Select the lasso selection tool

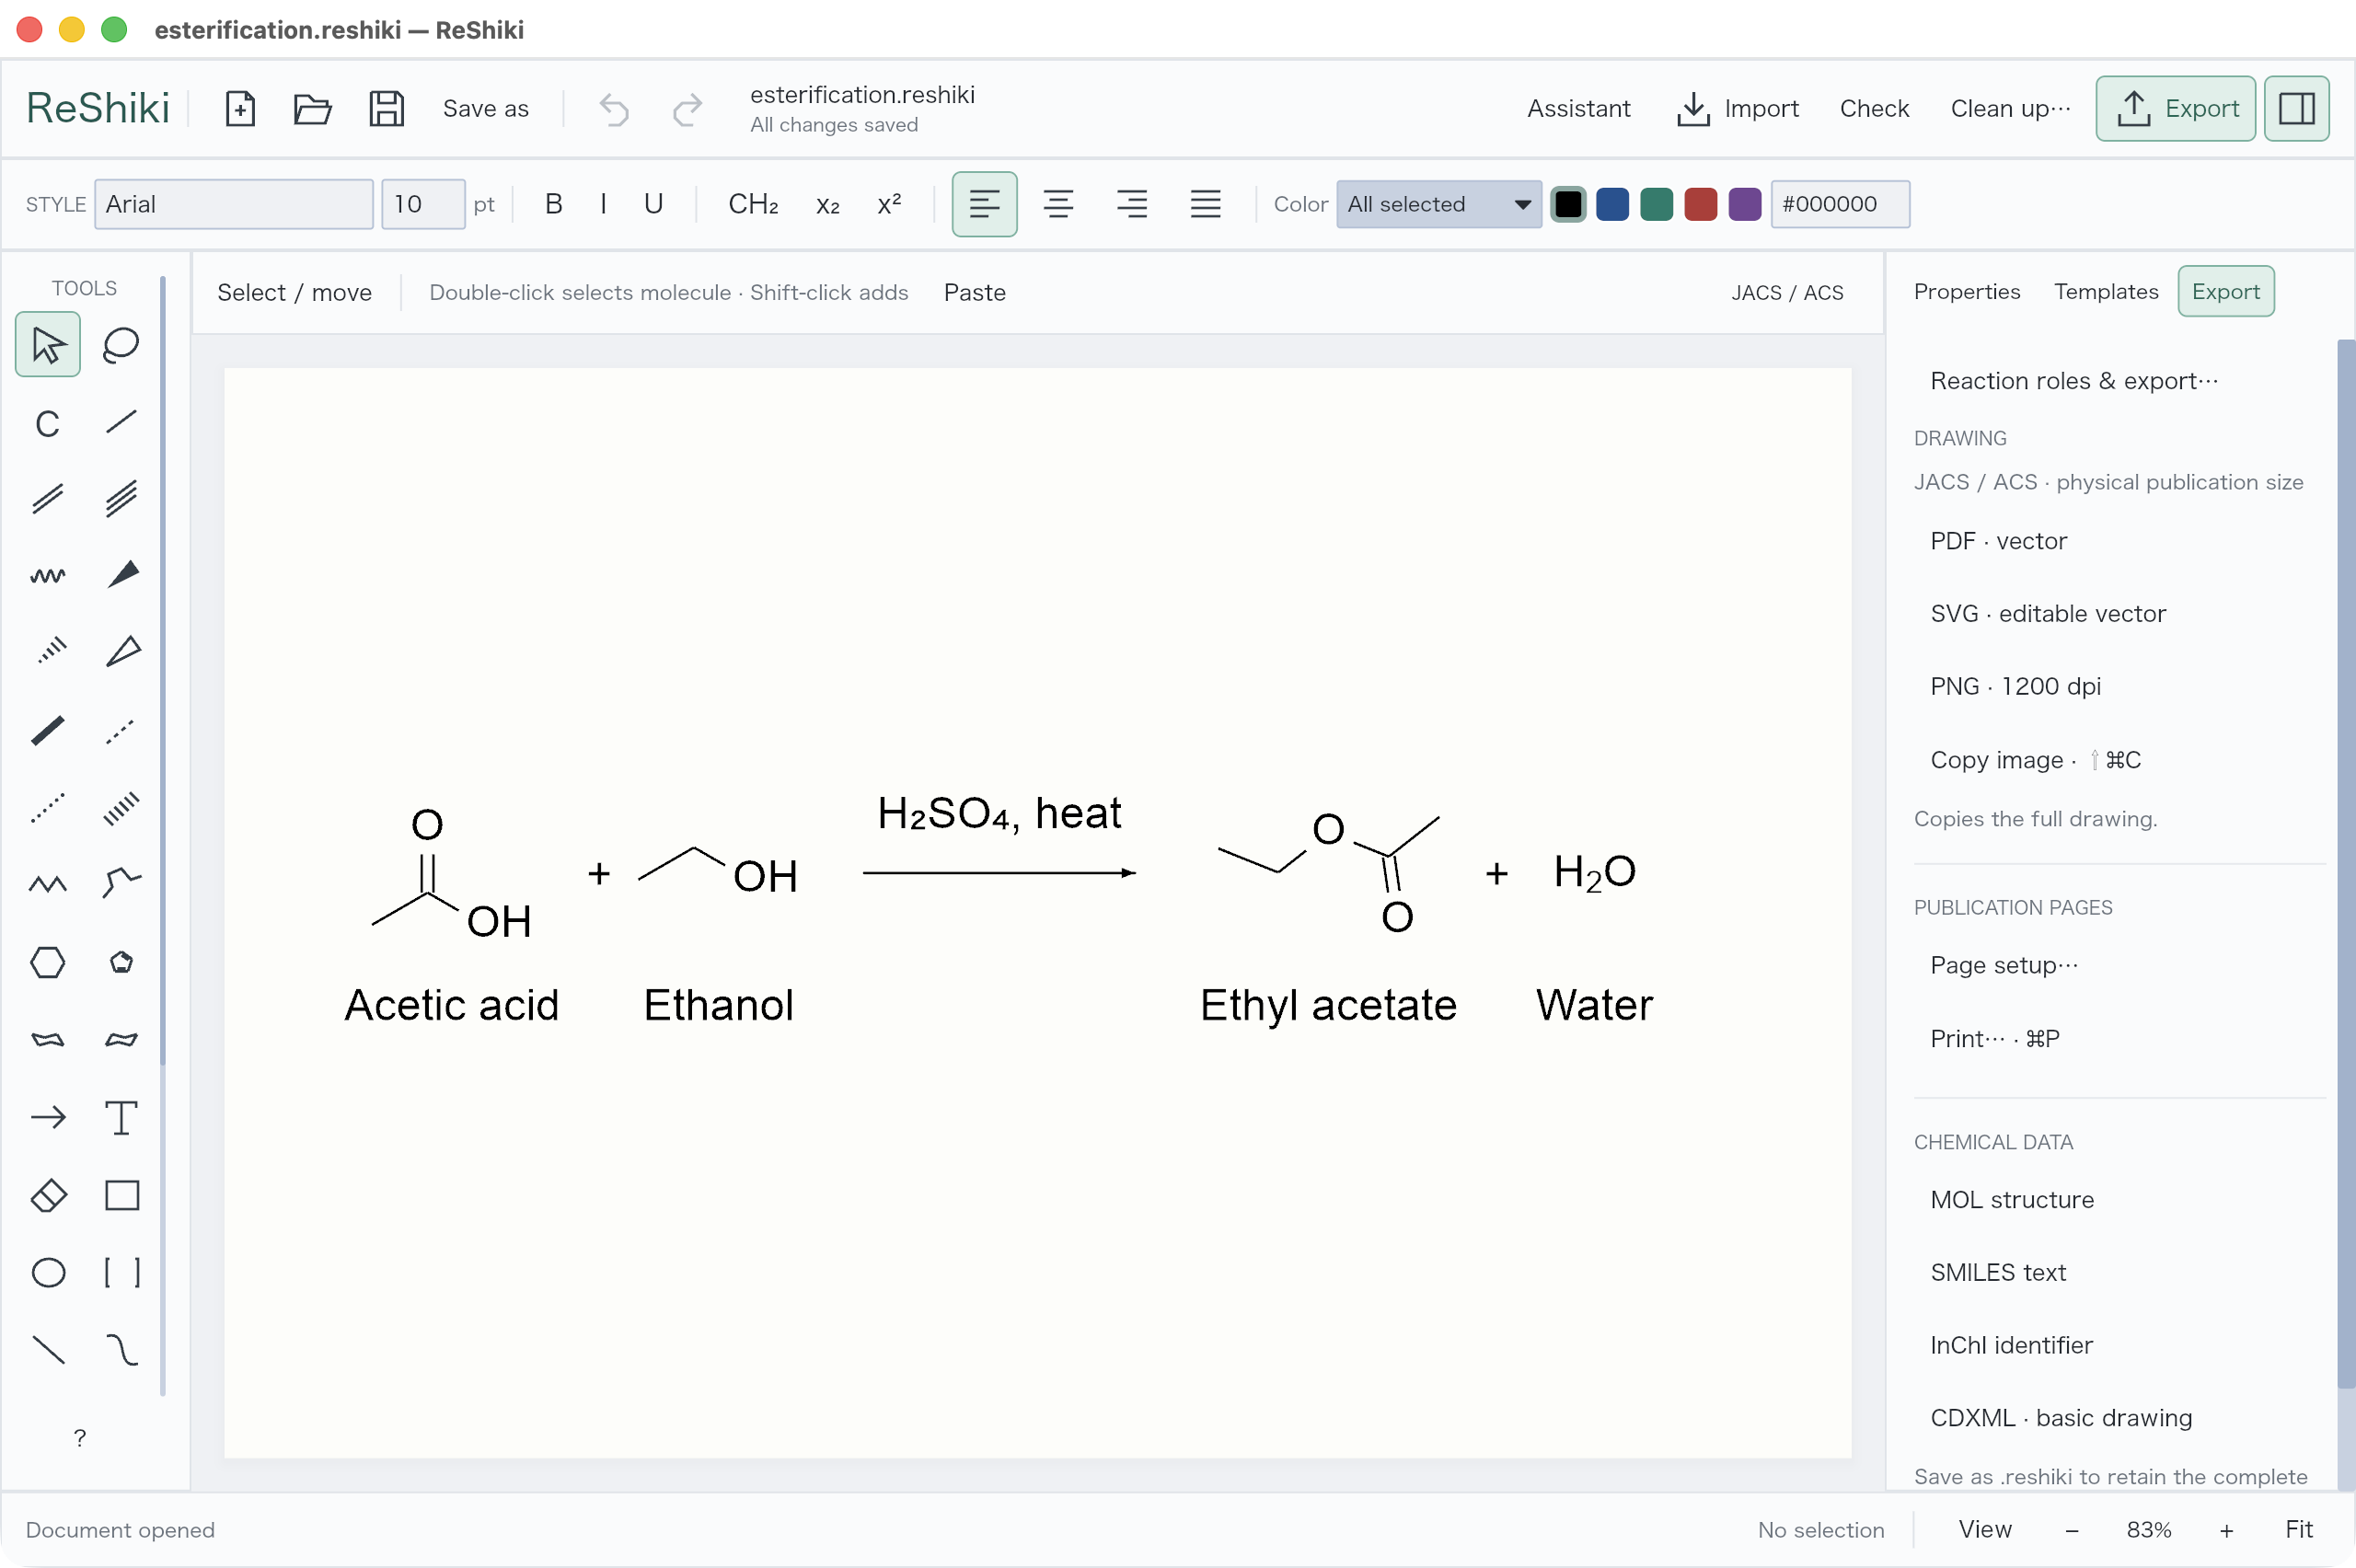click(x=121, y=345)
